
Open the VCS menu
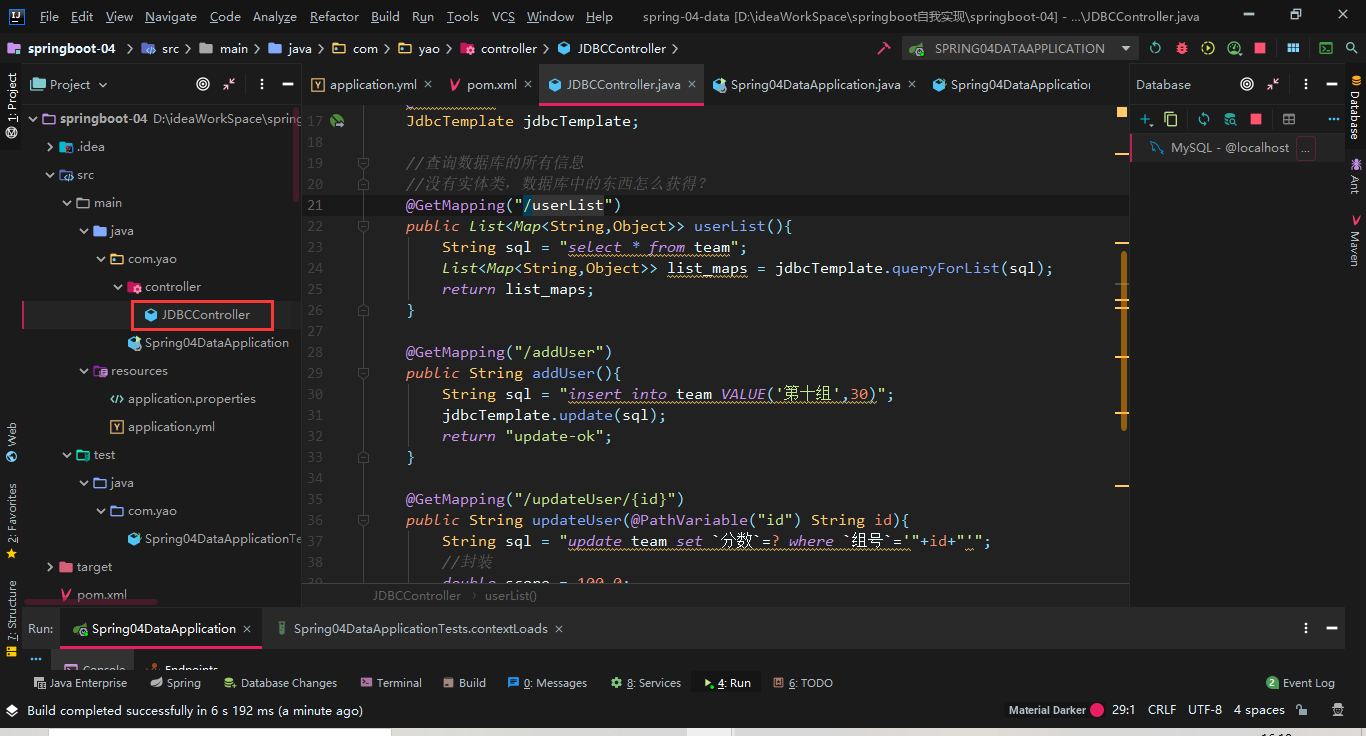click(x=504, y=17)
